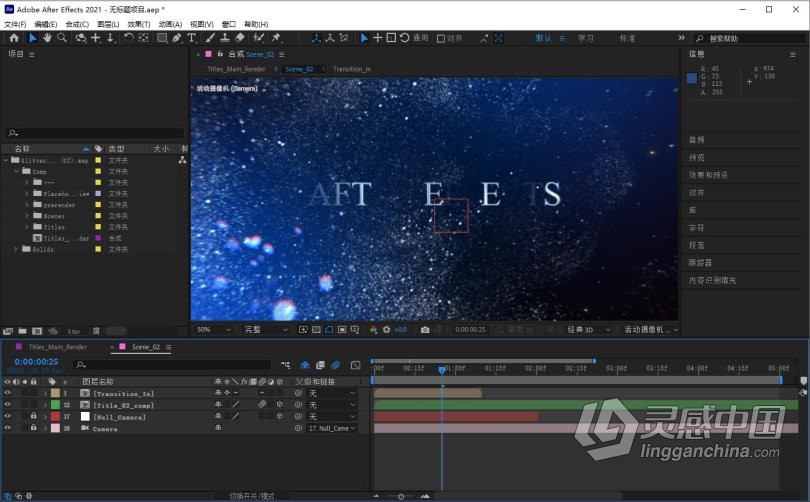Toggle the snapping checkbox in toolbar
810x502 pixels.
coord(441,38)
